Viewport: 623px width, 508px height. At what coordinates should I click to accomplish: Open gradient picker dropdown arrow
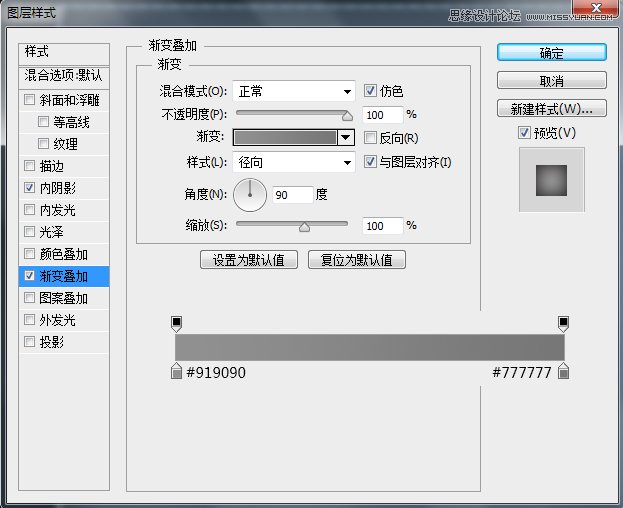tap(346, 137)
